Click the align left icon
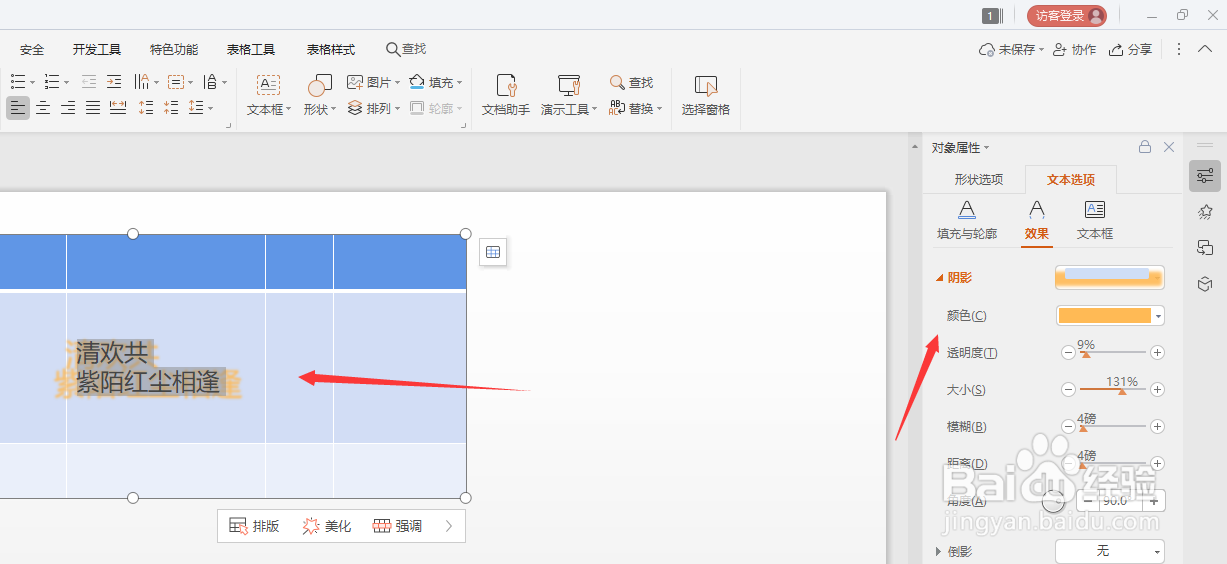1227x564 pixels. [18, 108]
